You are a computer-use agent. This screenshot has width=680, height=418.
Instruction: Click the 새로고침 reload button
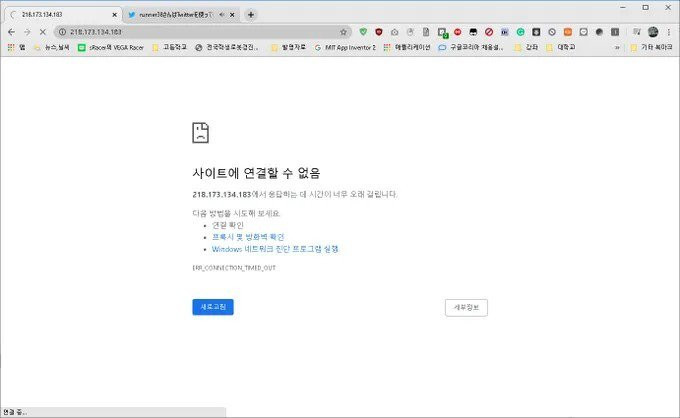click(212, 307)
